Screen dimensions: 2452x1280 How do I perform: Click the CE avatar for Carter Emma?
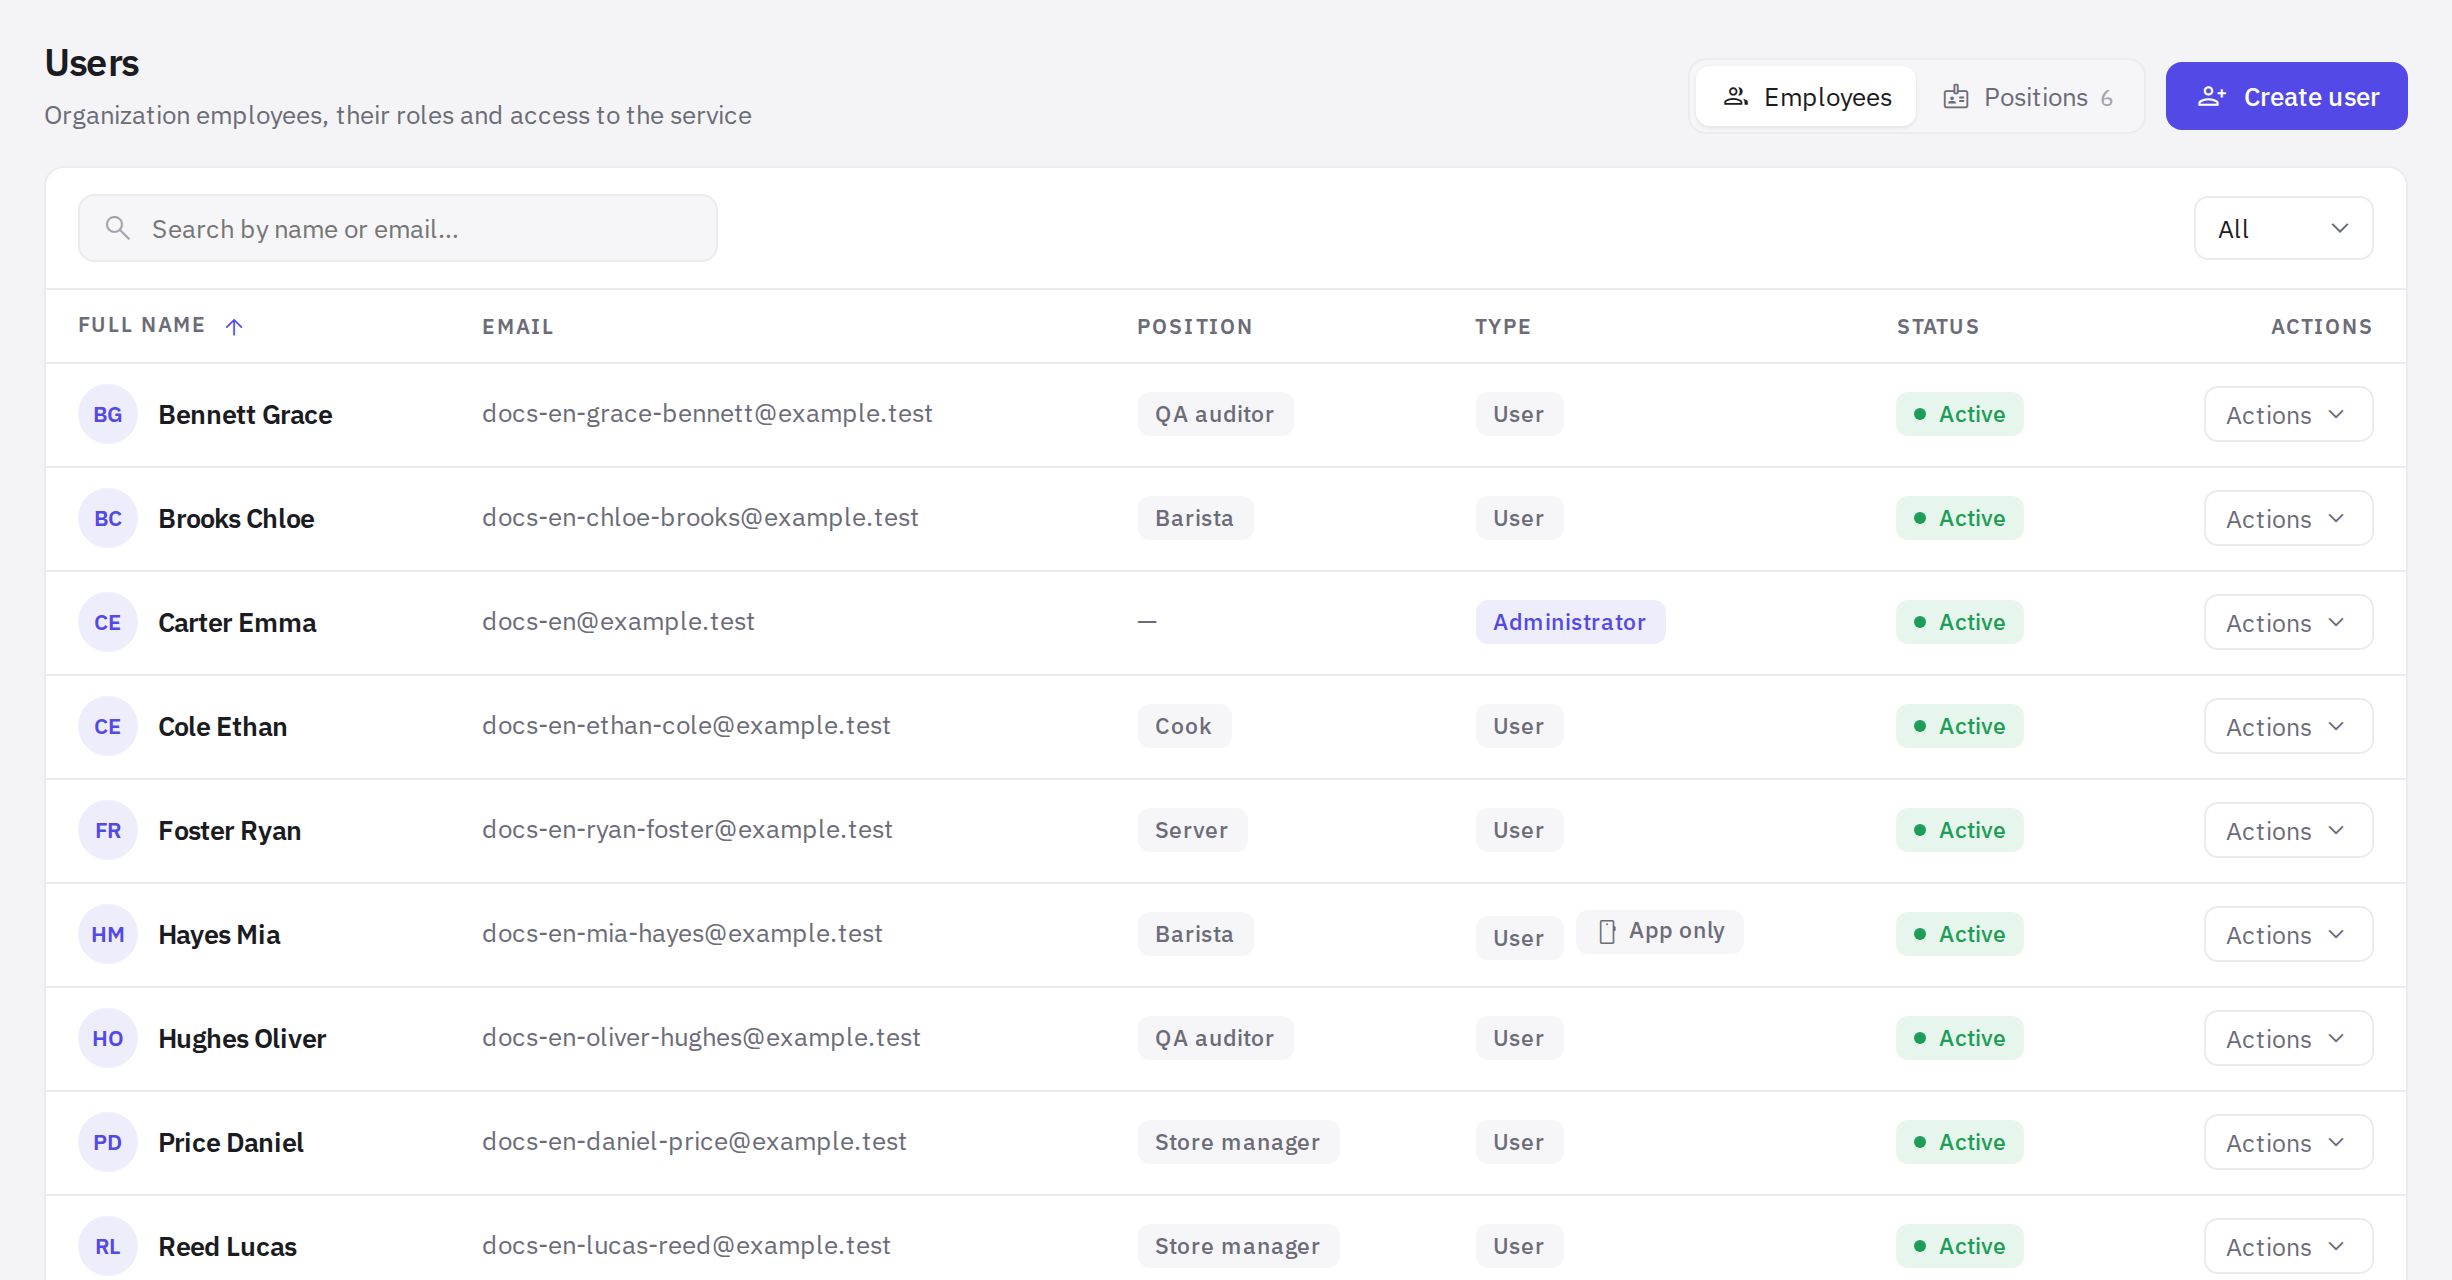(x=108, y=622)
